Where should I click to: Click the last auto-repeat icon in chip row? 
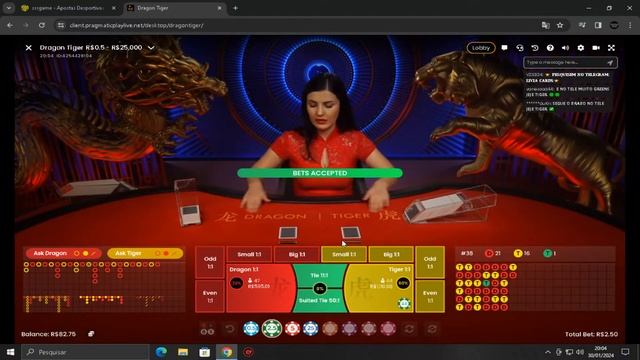[x=432, y=329]
